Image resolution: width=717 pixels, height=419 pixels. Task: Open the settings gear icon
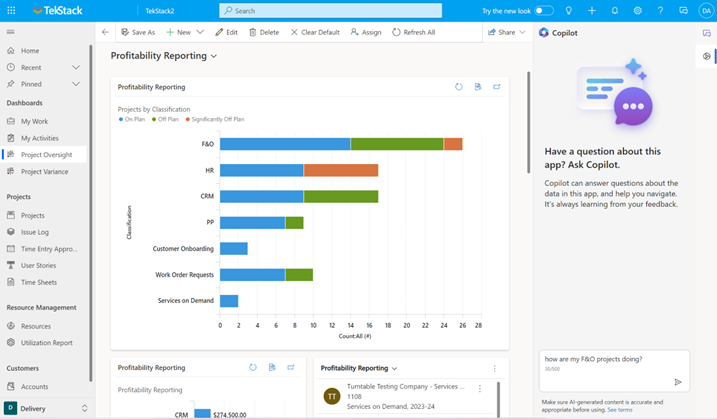[x=637, y=11]
